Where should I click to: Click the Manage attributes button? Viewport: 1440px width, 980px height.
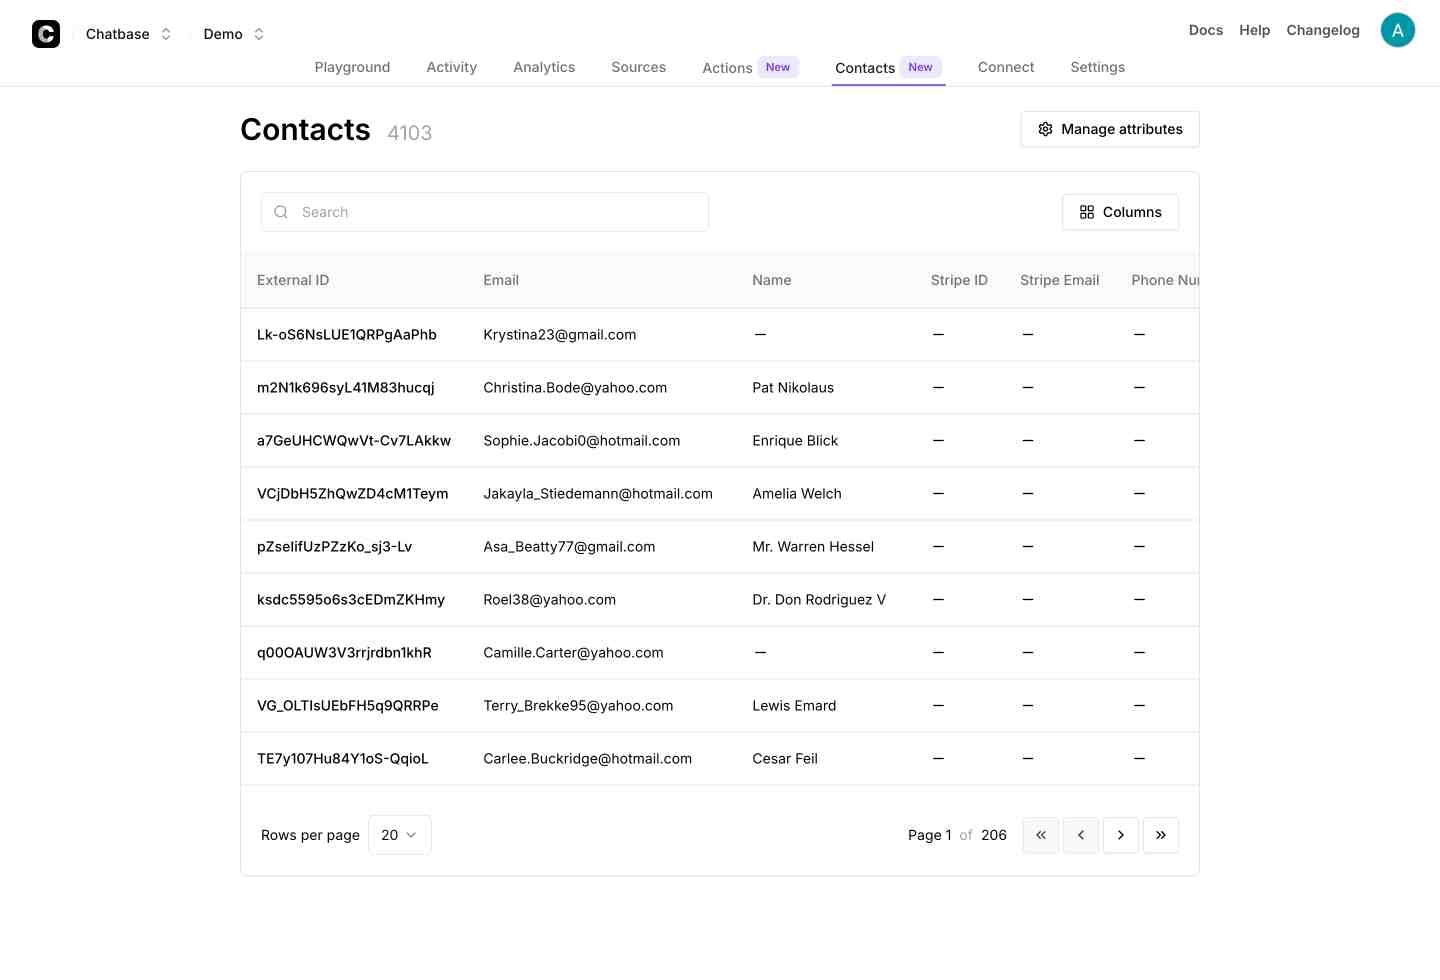pyautogui.click(x=1110, y=129)
